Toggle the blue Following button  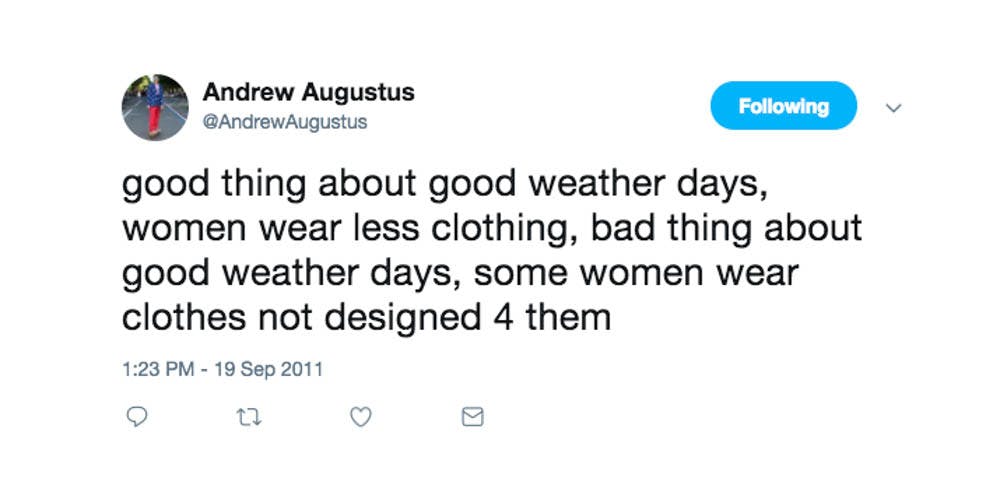(x=783, y=106)
